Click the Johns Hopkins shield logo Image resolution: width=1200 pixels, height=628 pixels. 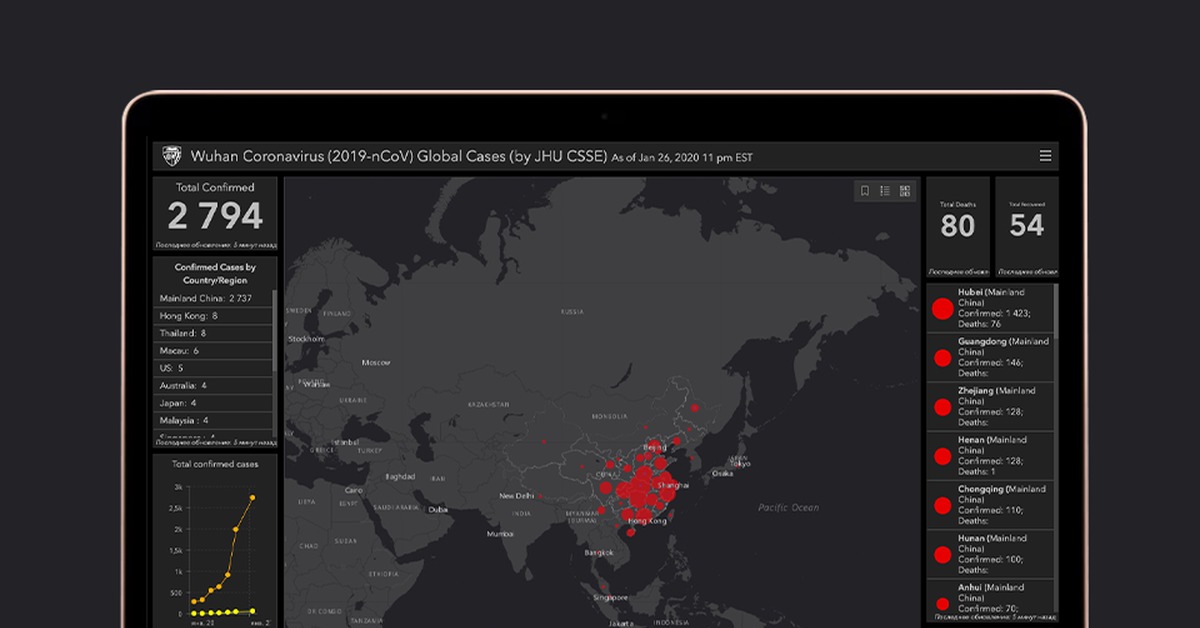point(172,156)
